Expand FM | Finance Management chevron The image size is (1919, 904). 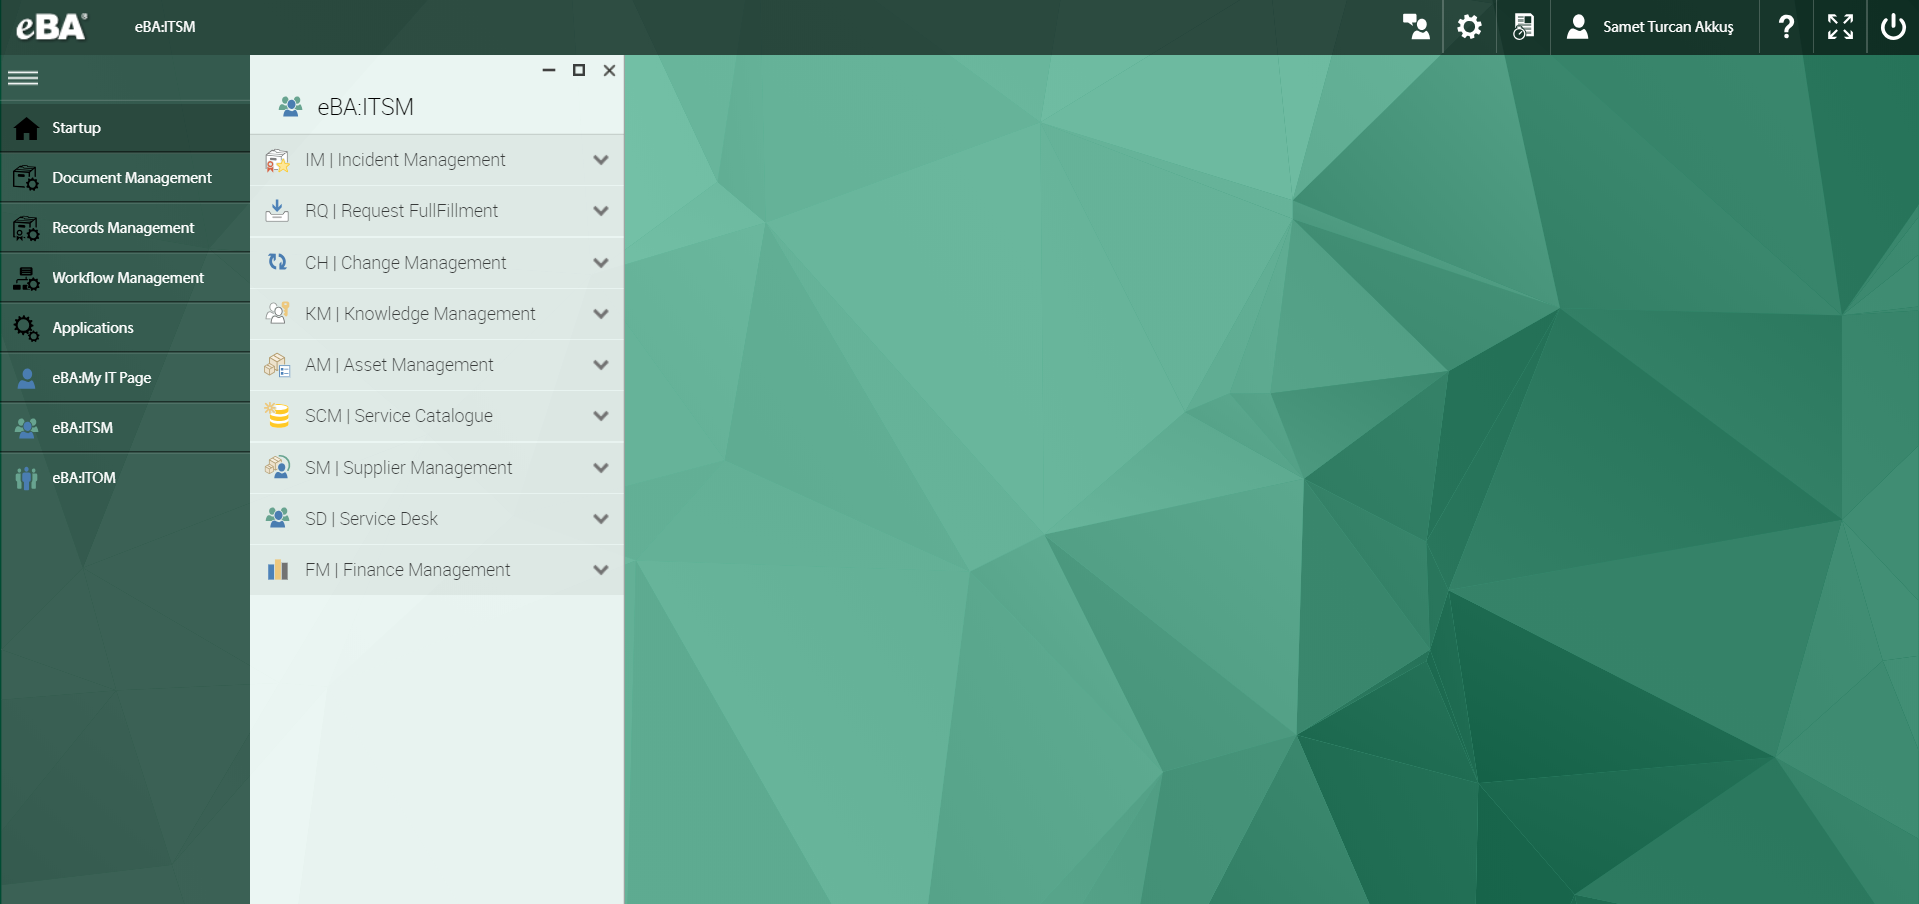pos(601,570)
